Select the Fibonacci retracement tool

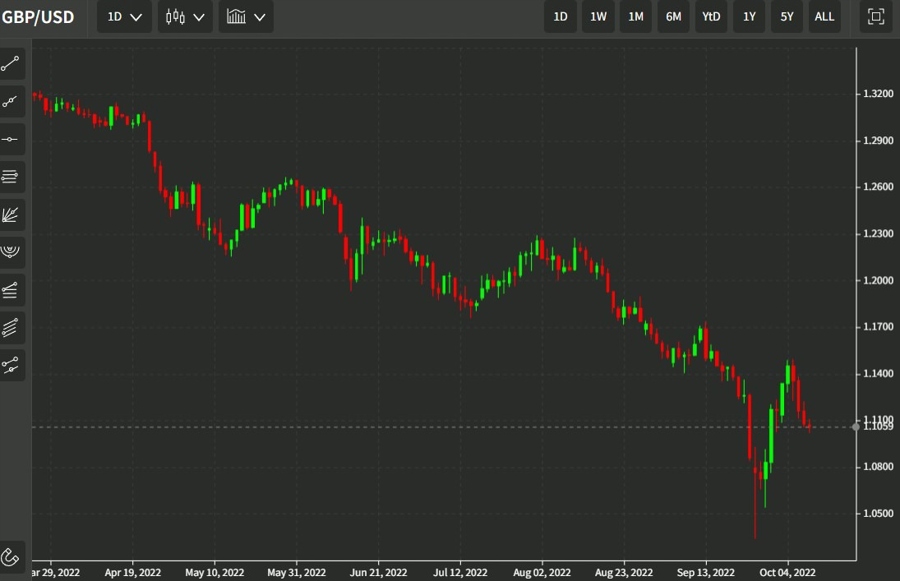[11, 290]
